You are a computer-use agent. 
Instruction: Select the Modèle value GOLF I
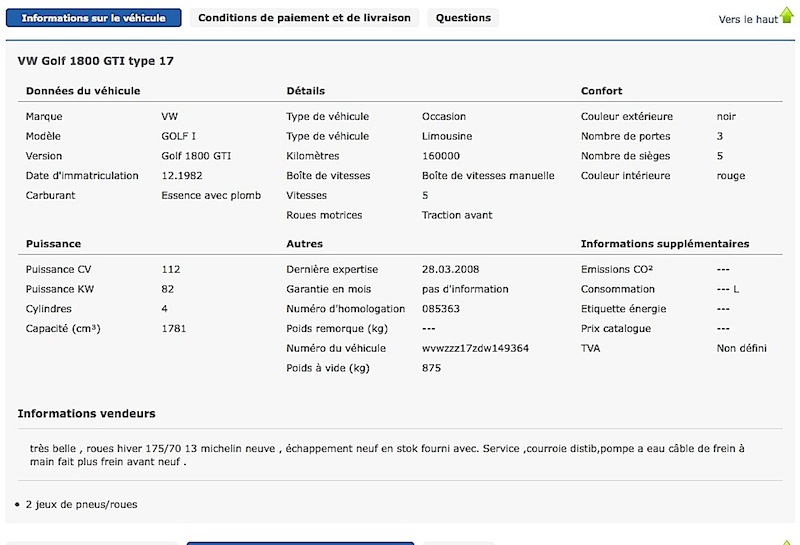178,136
